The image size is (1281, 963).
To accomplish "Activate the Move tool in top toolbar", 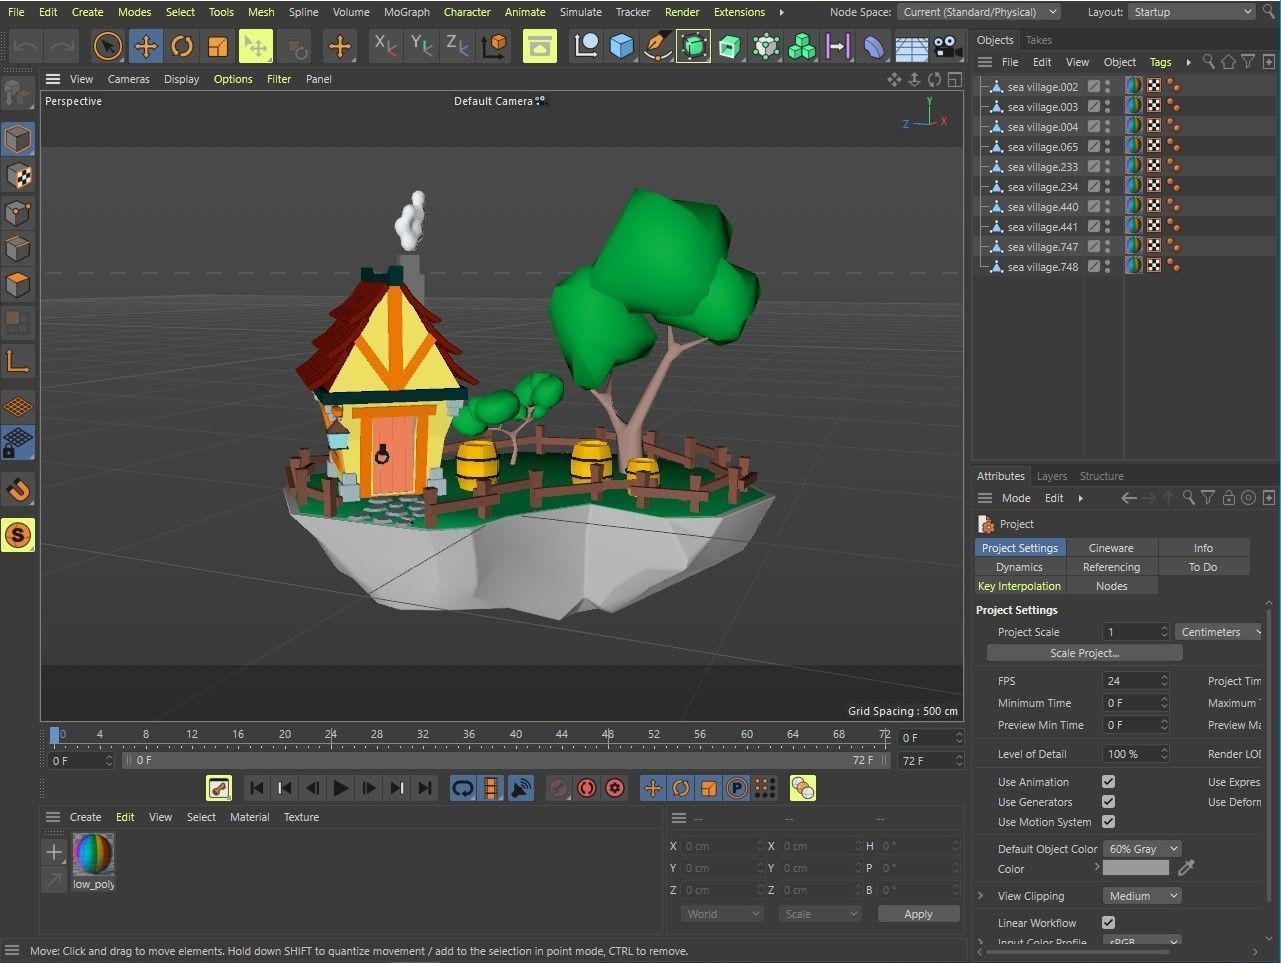I will (x=146, y=46).
